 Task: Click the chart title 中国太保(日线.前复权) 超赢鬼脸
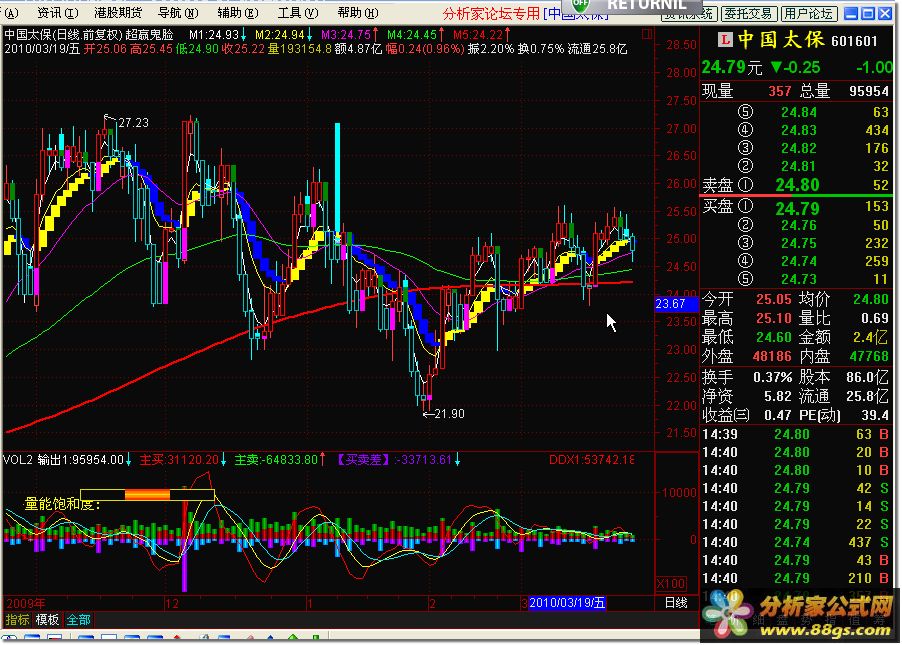(89, 35)
